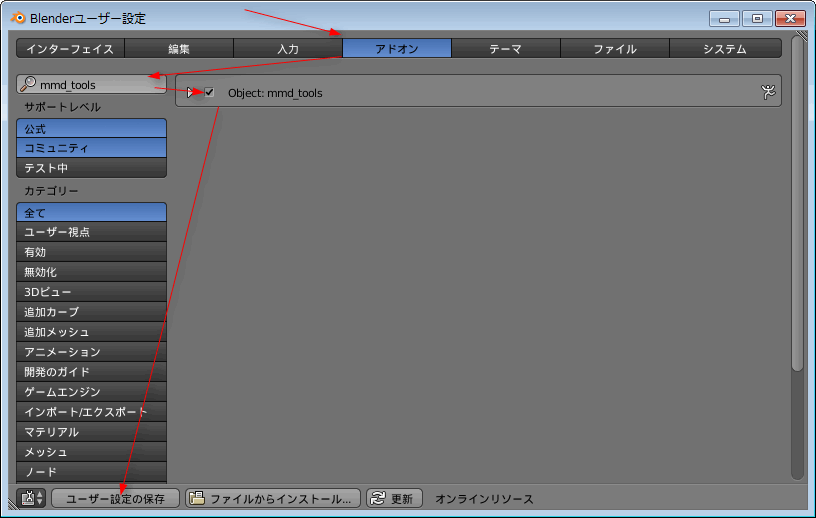The width and height of the screenshot is (816, 518).
Task: Uncheck the Object: mmd_tools addon checkbox
Action: (x=209, y=92)
